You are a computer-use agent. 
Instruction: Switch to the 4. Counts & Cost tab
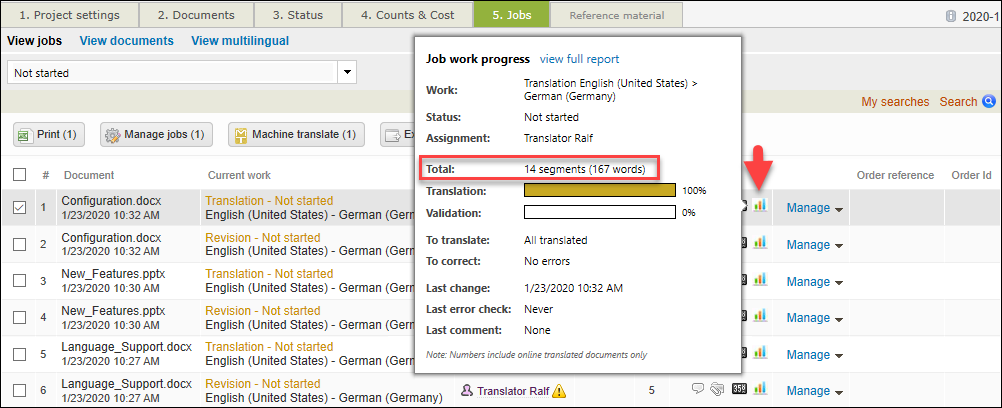point(406,15)
